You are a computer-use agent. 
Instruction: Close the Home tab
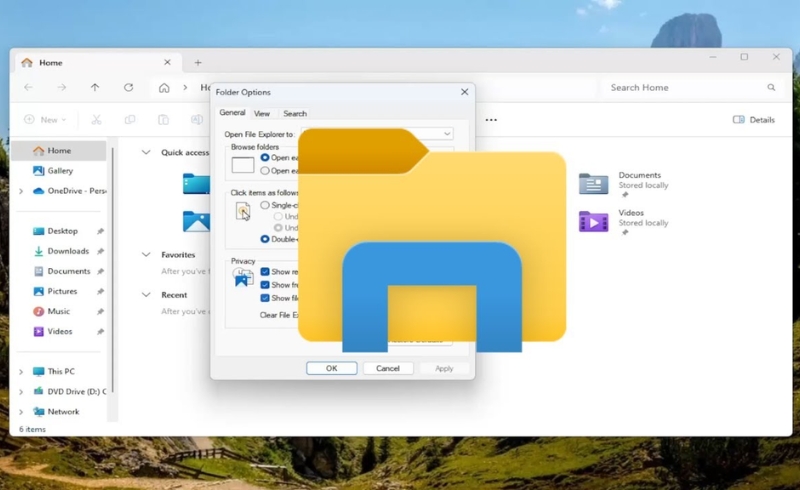click(x=167, y=62)
